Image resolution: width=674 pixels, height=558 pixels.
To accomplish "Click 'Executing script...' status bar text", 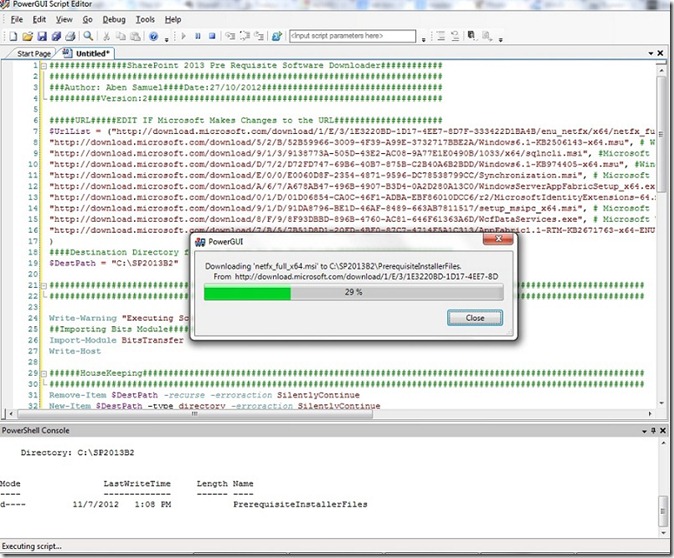I will click(x=32, y=546).
